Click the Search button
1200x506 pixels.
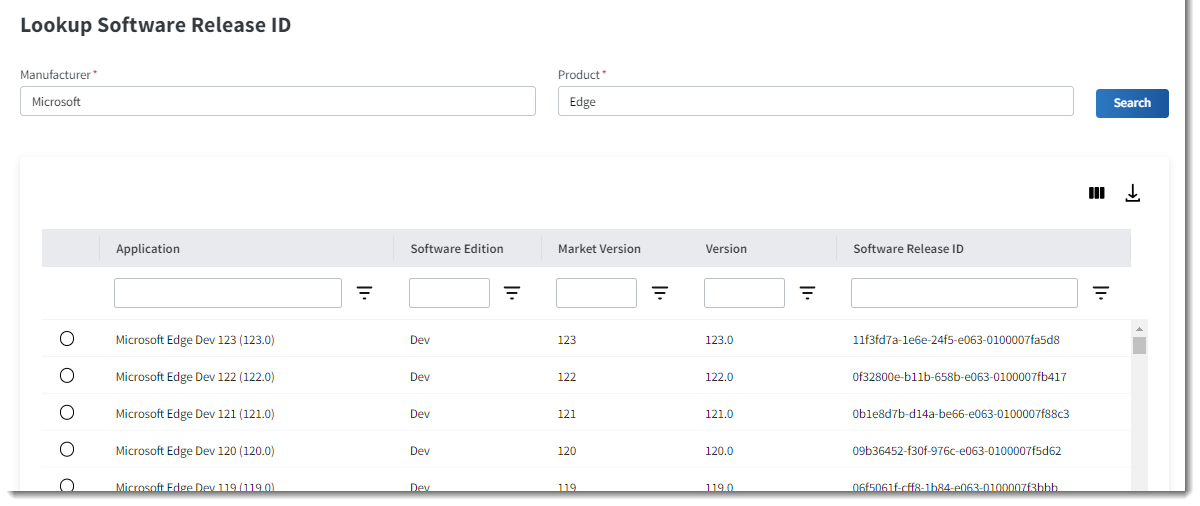coord(1132,103)
